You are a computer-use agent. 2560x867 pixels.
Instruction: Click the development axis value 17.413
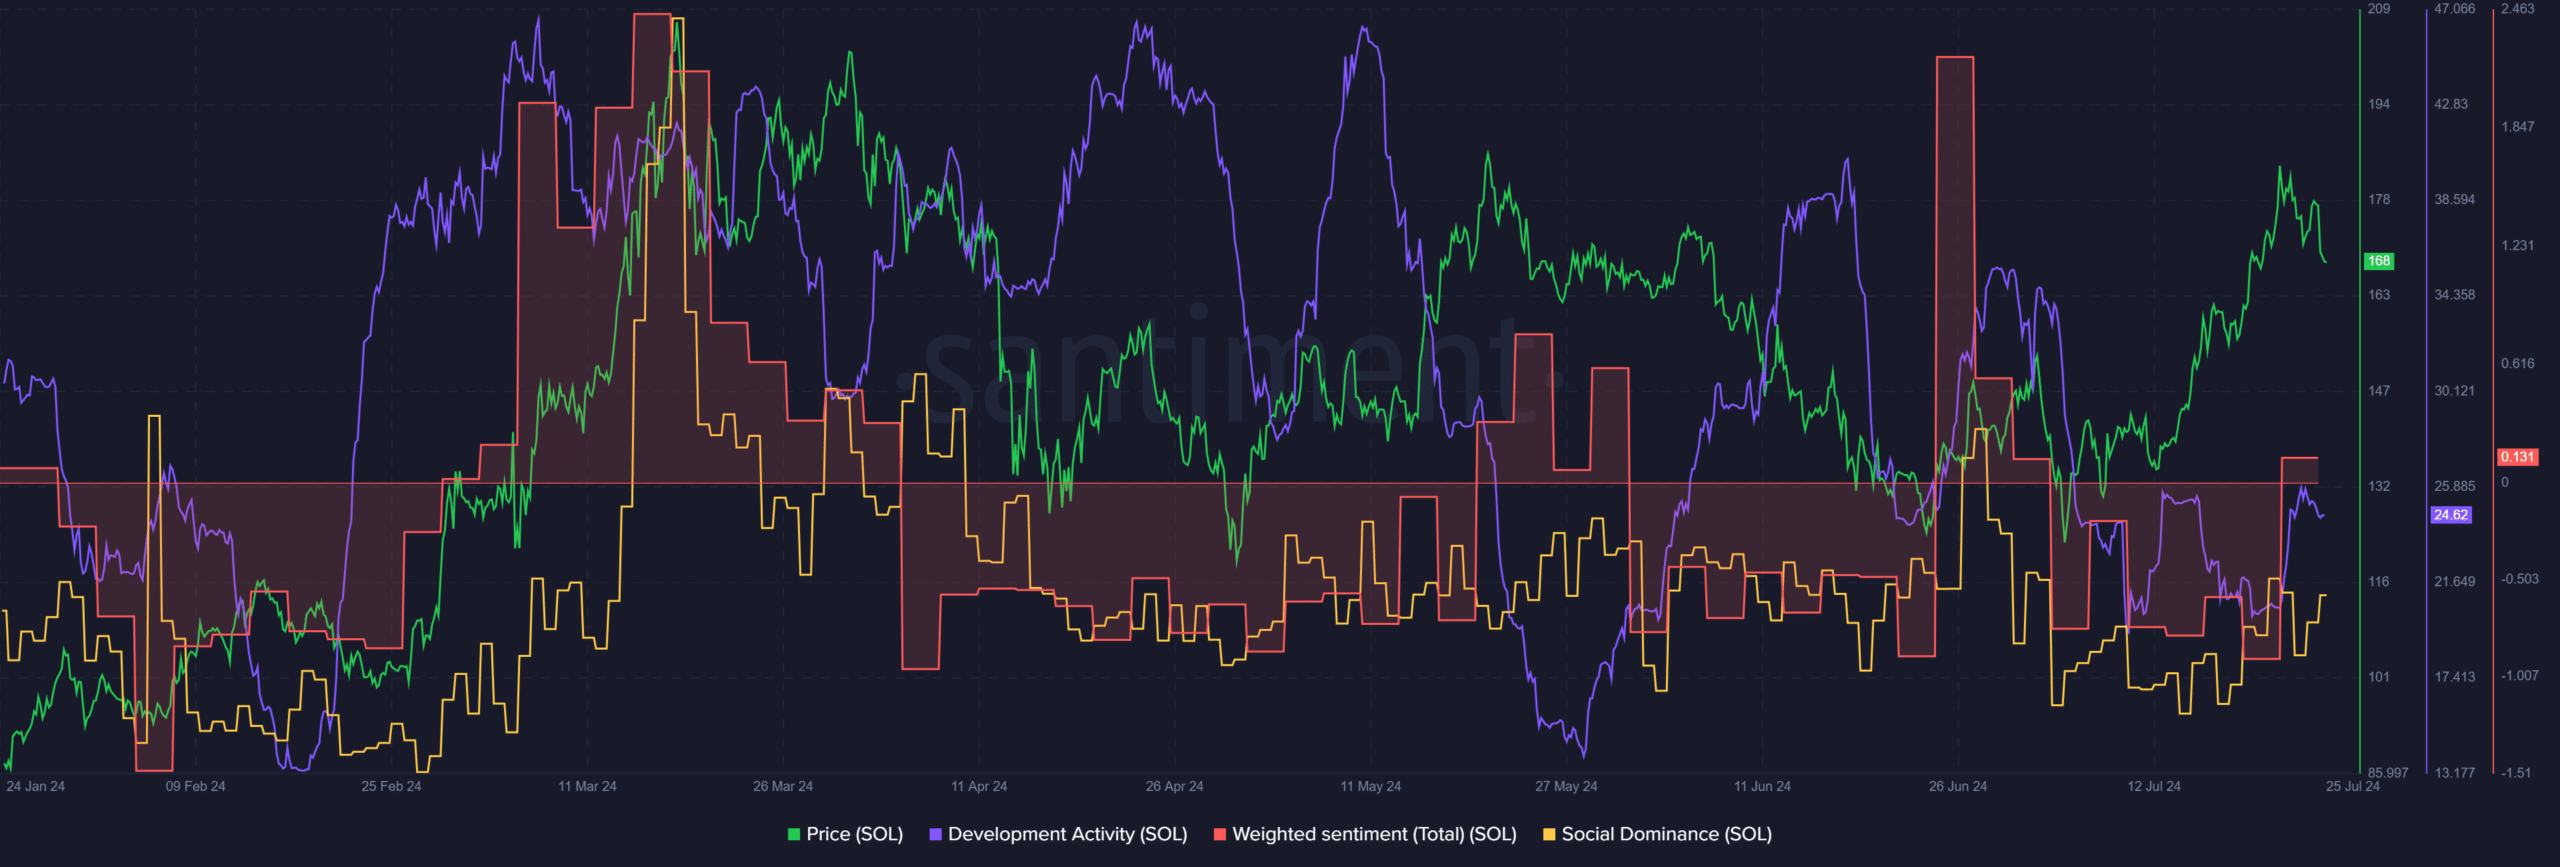point(2455,677)
